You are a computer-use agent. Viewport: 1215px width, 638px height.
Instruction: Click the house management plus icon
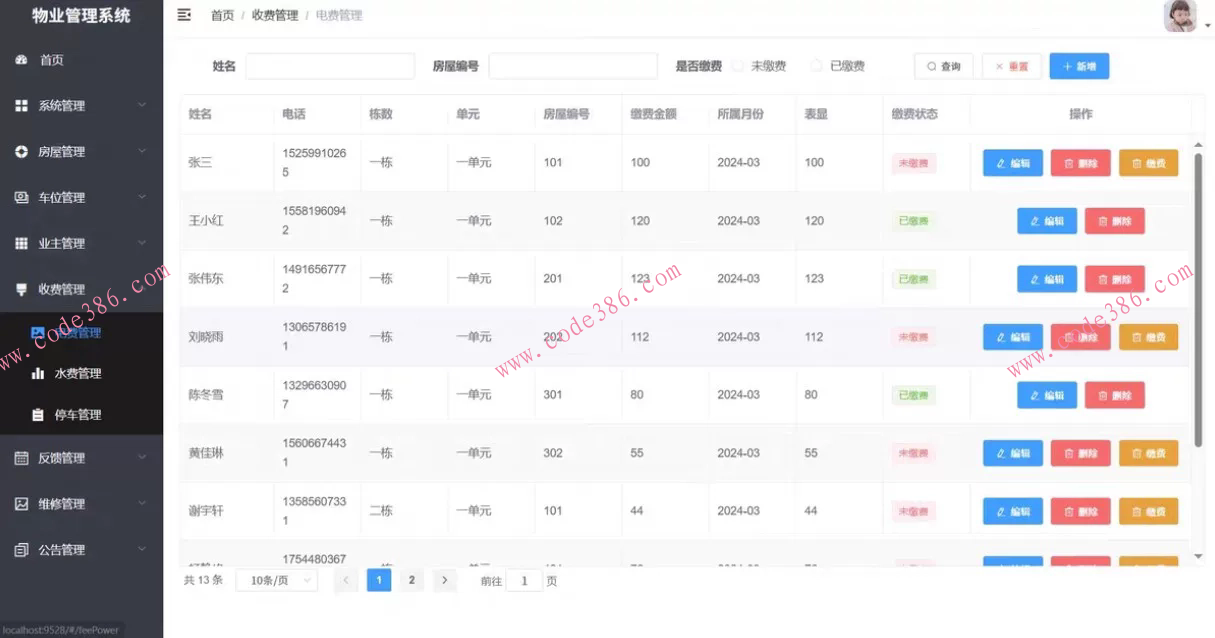21,152
